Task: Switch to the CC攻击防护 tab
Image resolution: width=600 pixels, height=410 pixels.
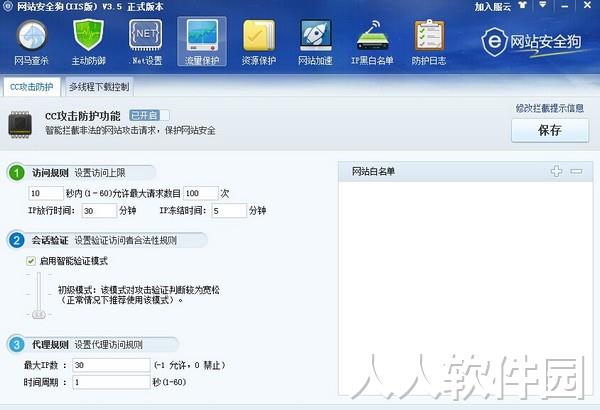Action: tap(32, 87)
